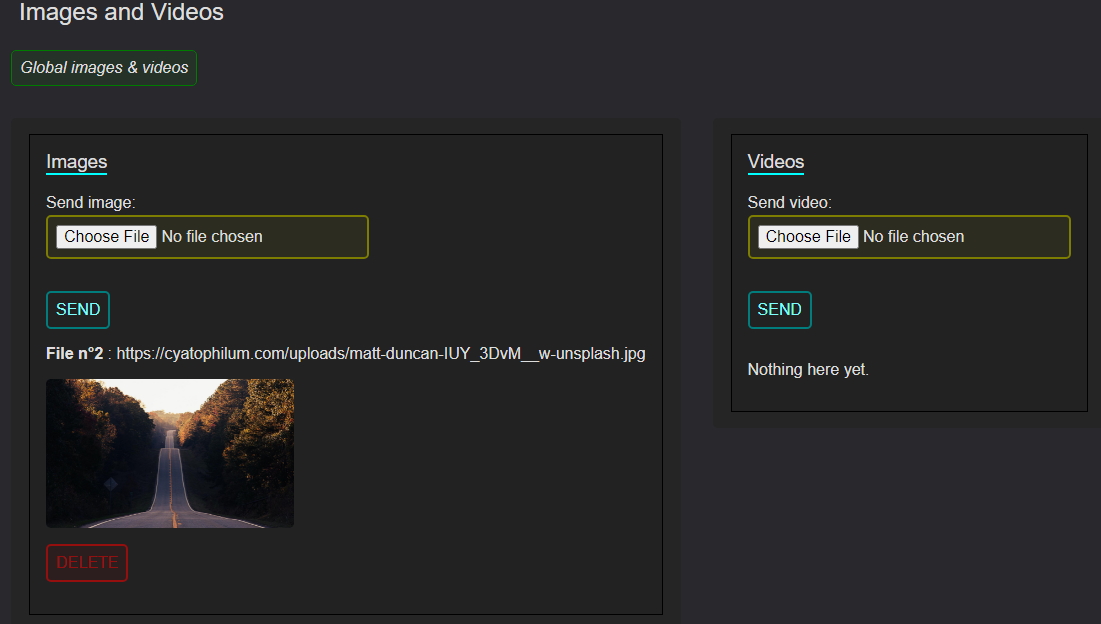Click the 'Send image:' label
This screenshot has height=624, width=1101.
click(x=90, y=203)
